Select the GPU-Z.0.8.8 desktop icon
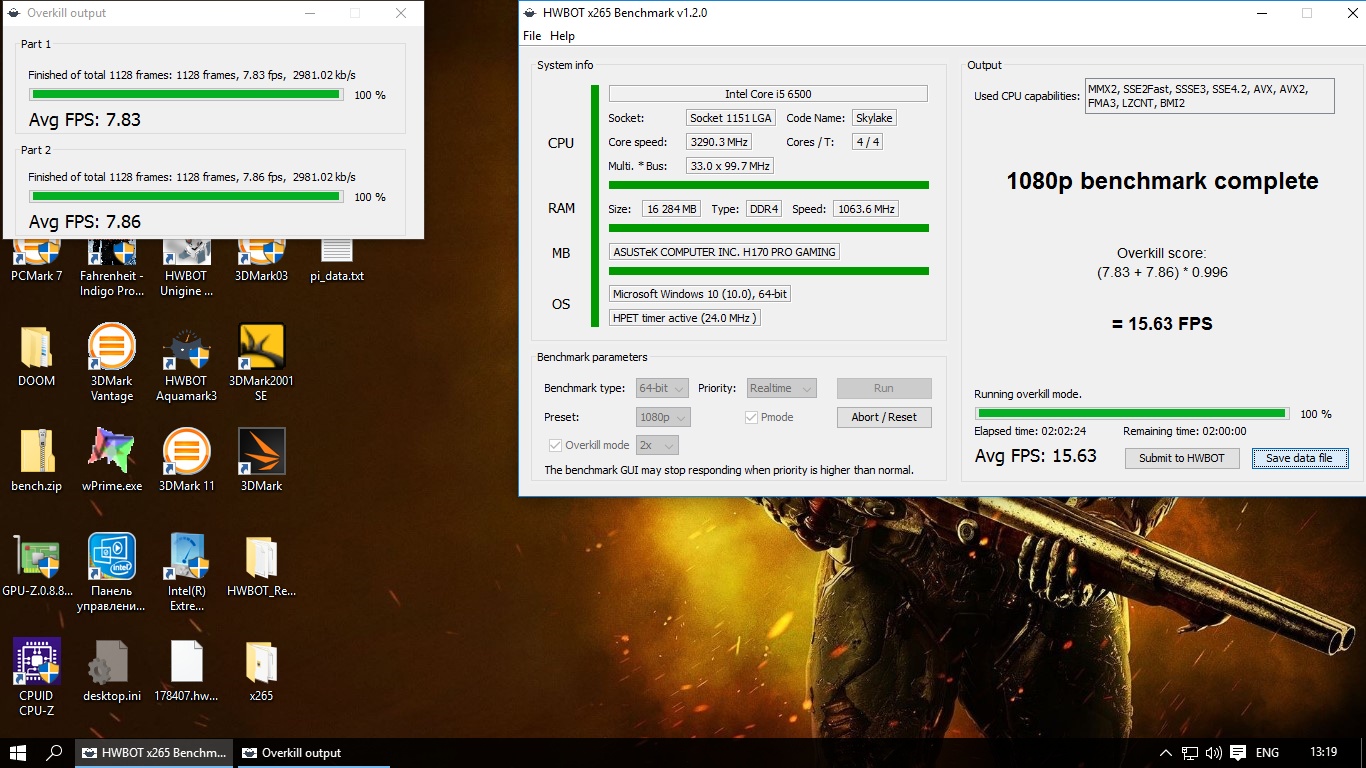This screenshot has height=768, width=1366. tap(37, 566)
